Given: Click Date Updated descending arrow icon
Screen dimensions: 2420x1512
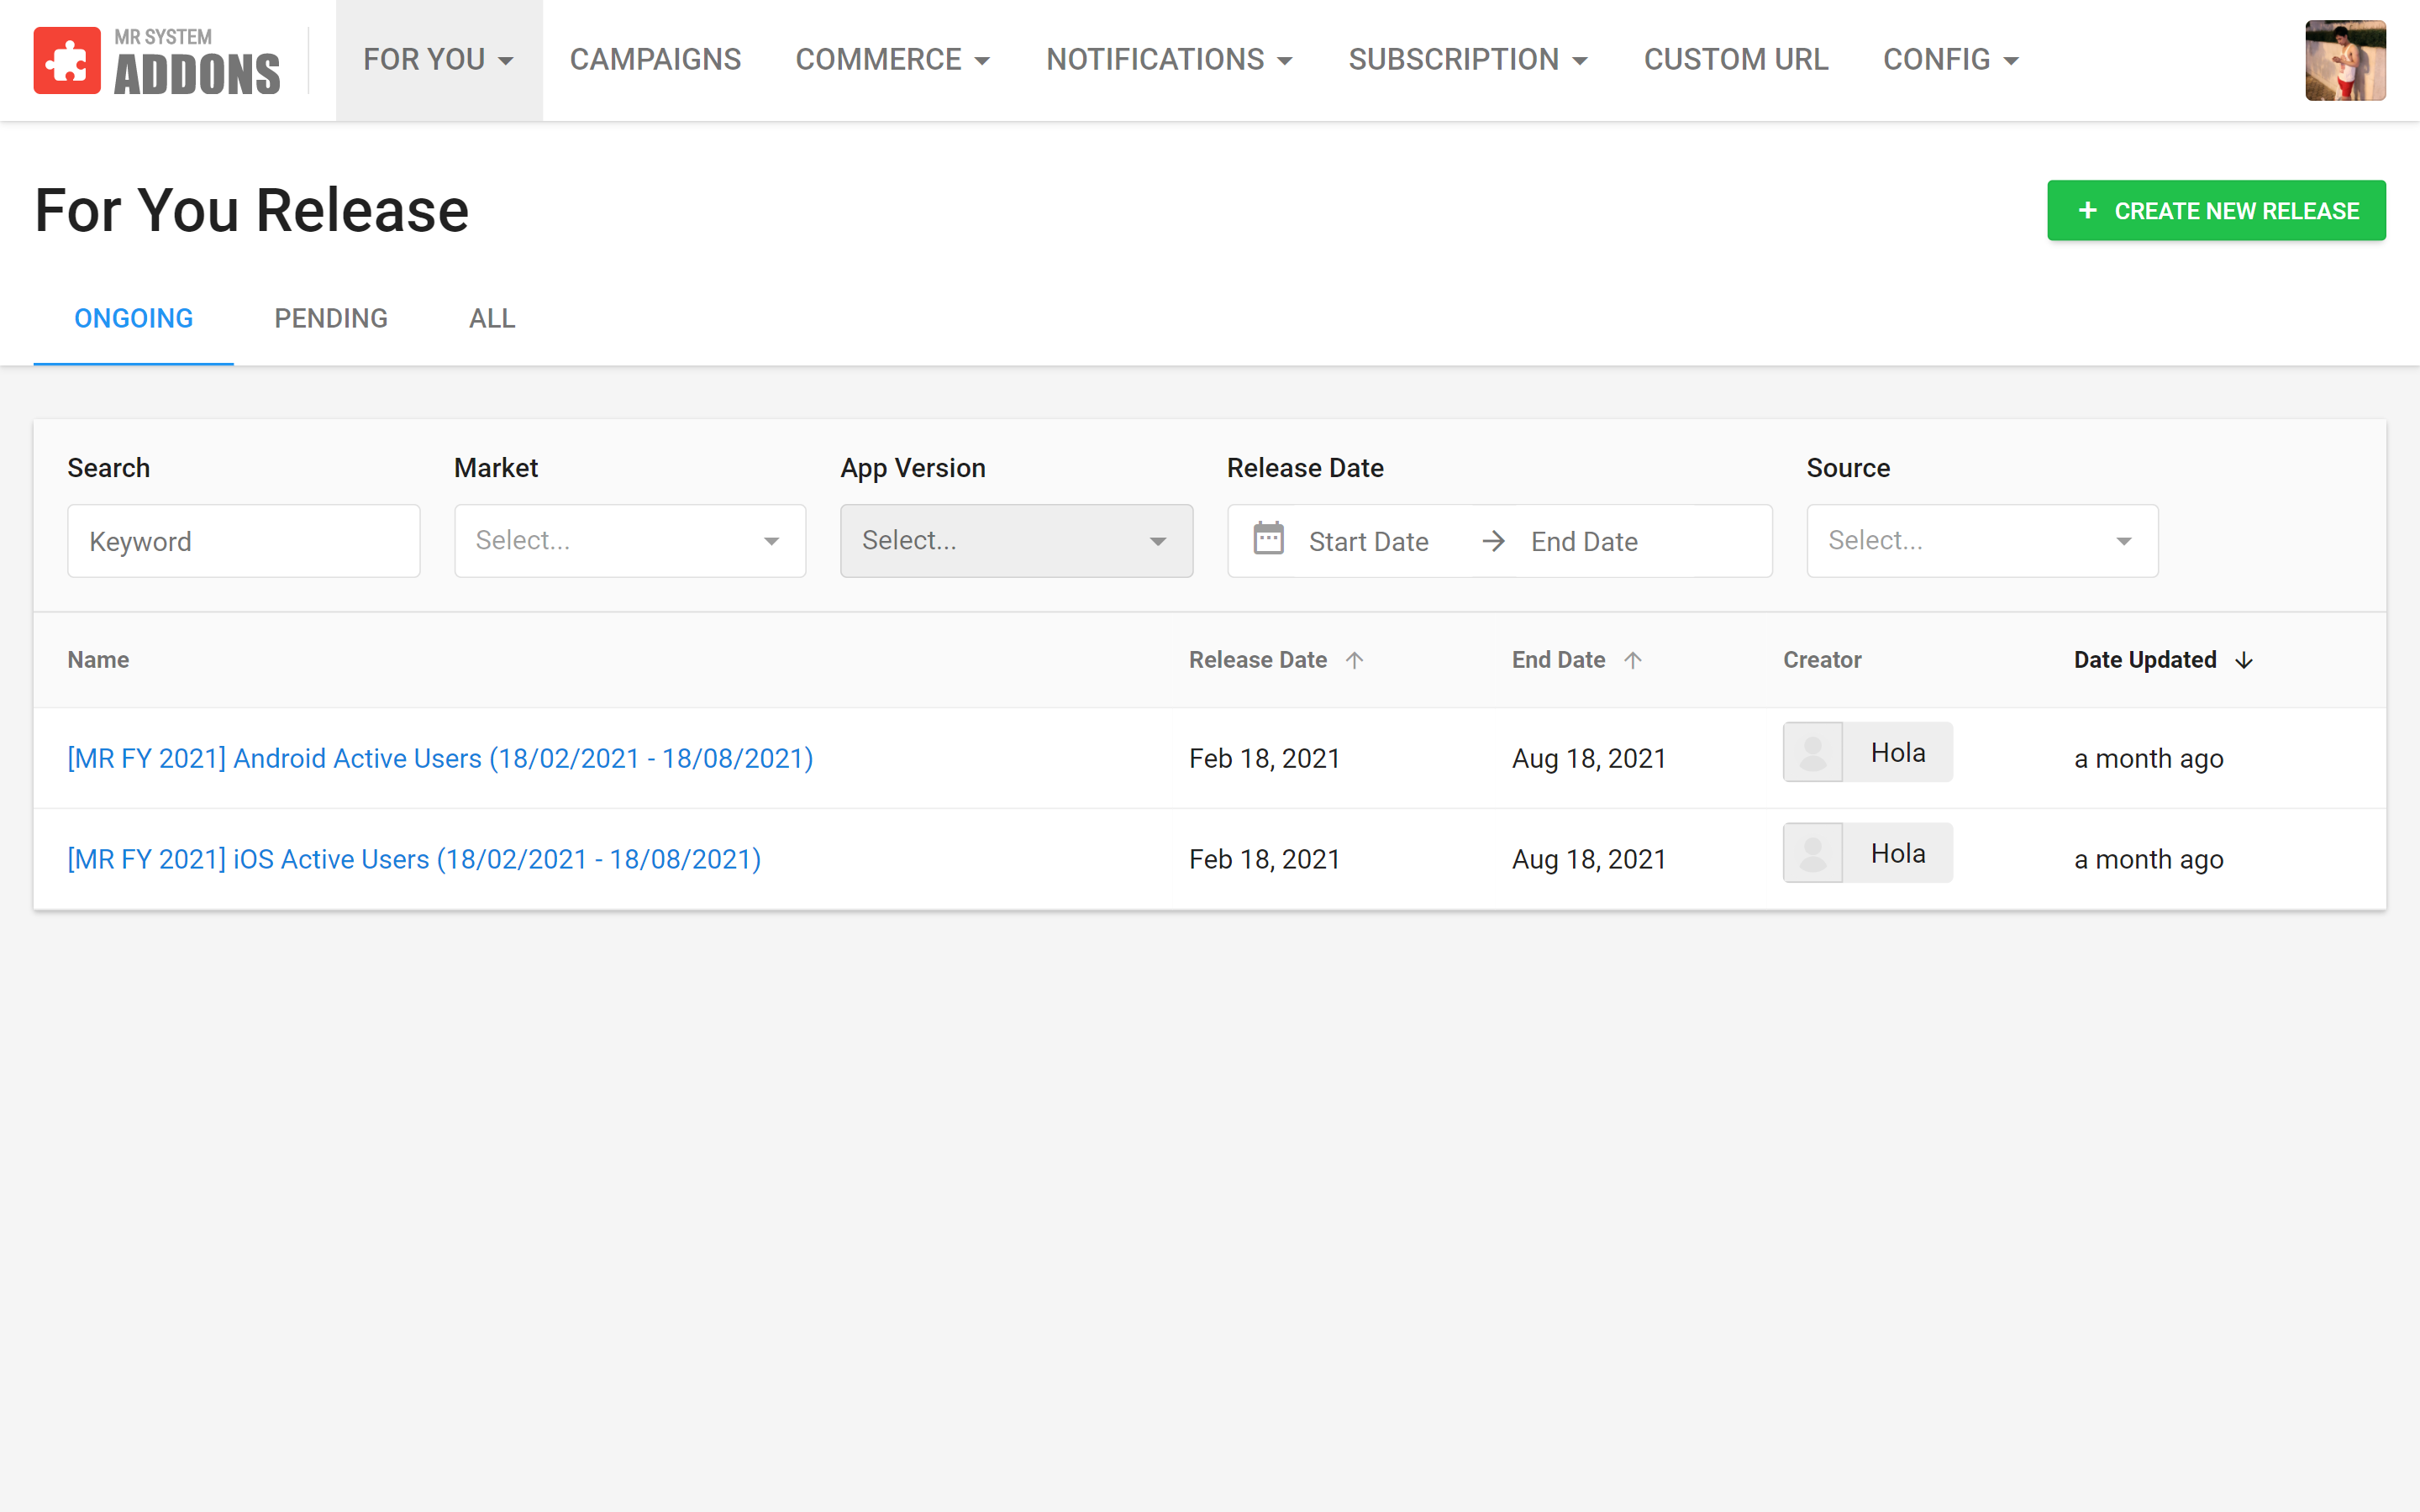Looking at the screenshot, I should [x=2244, y=660].
